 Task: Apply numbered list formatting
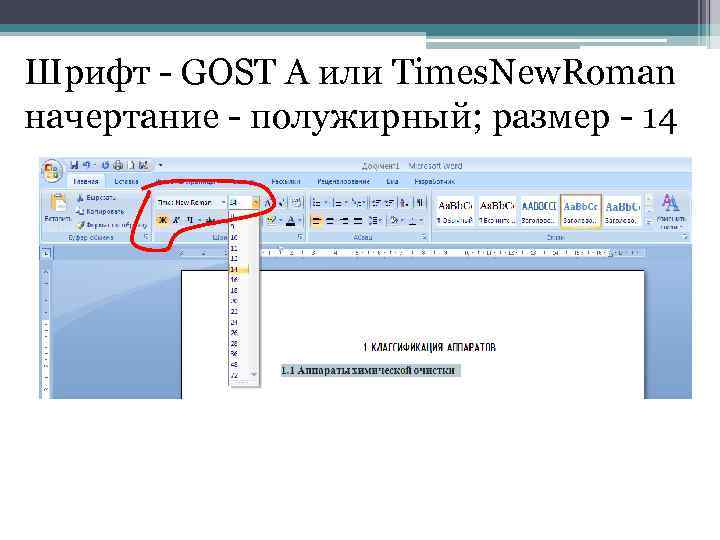(338, 202)
